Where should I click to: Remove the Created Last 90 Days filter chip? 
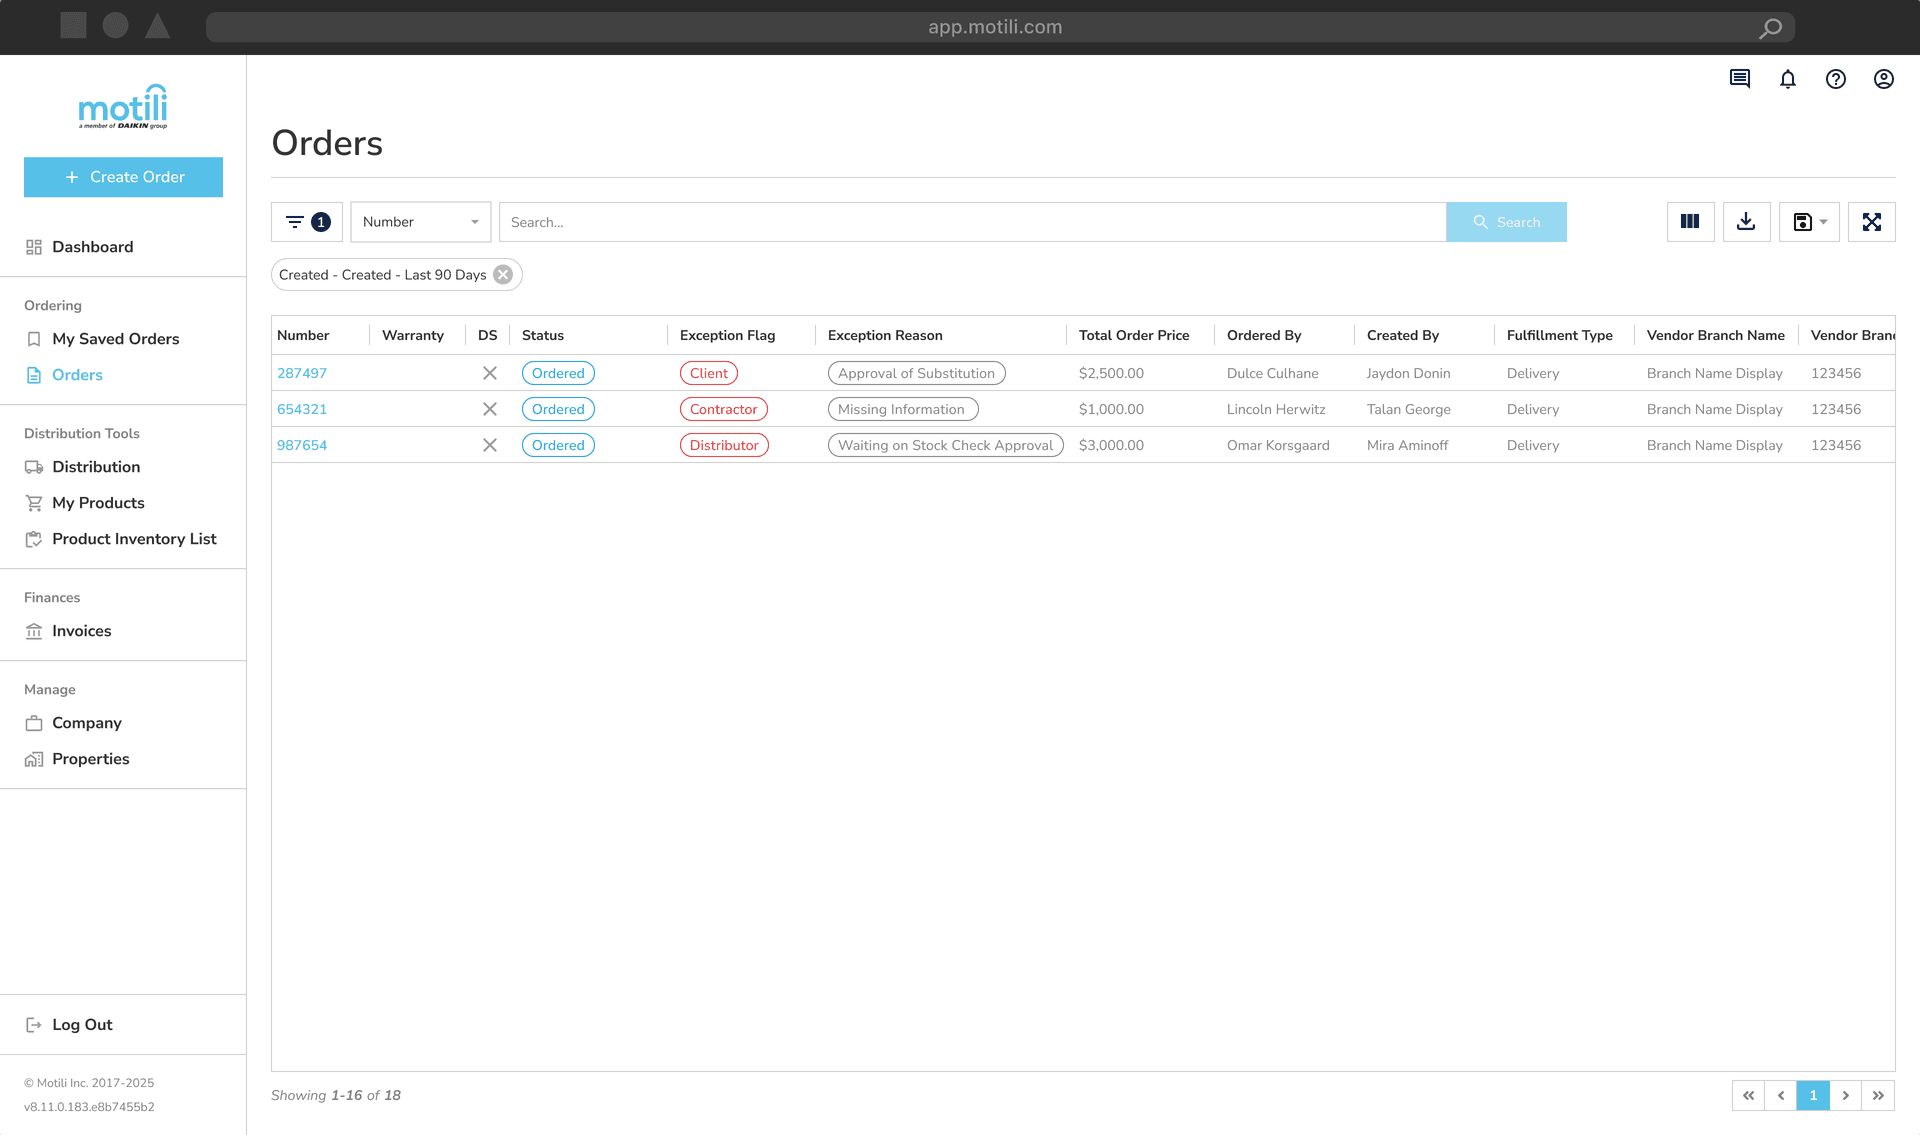(x=503, y=274)
